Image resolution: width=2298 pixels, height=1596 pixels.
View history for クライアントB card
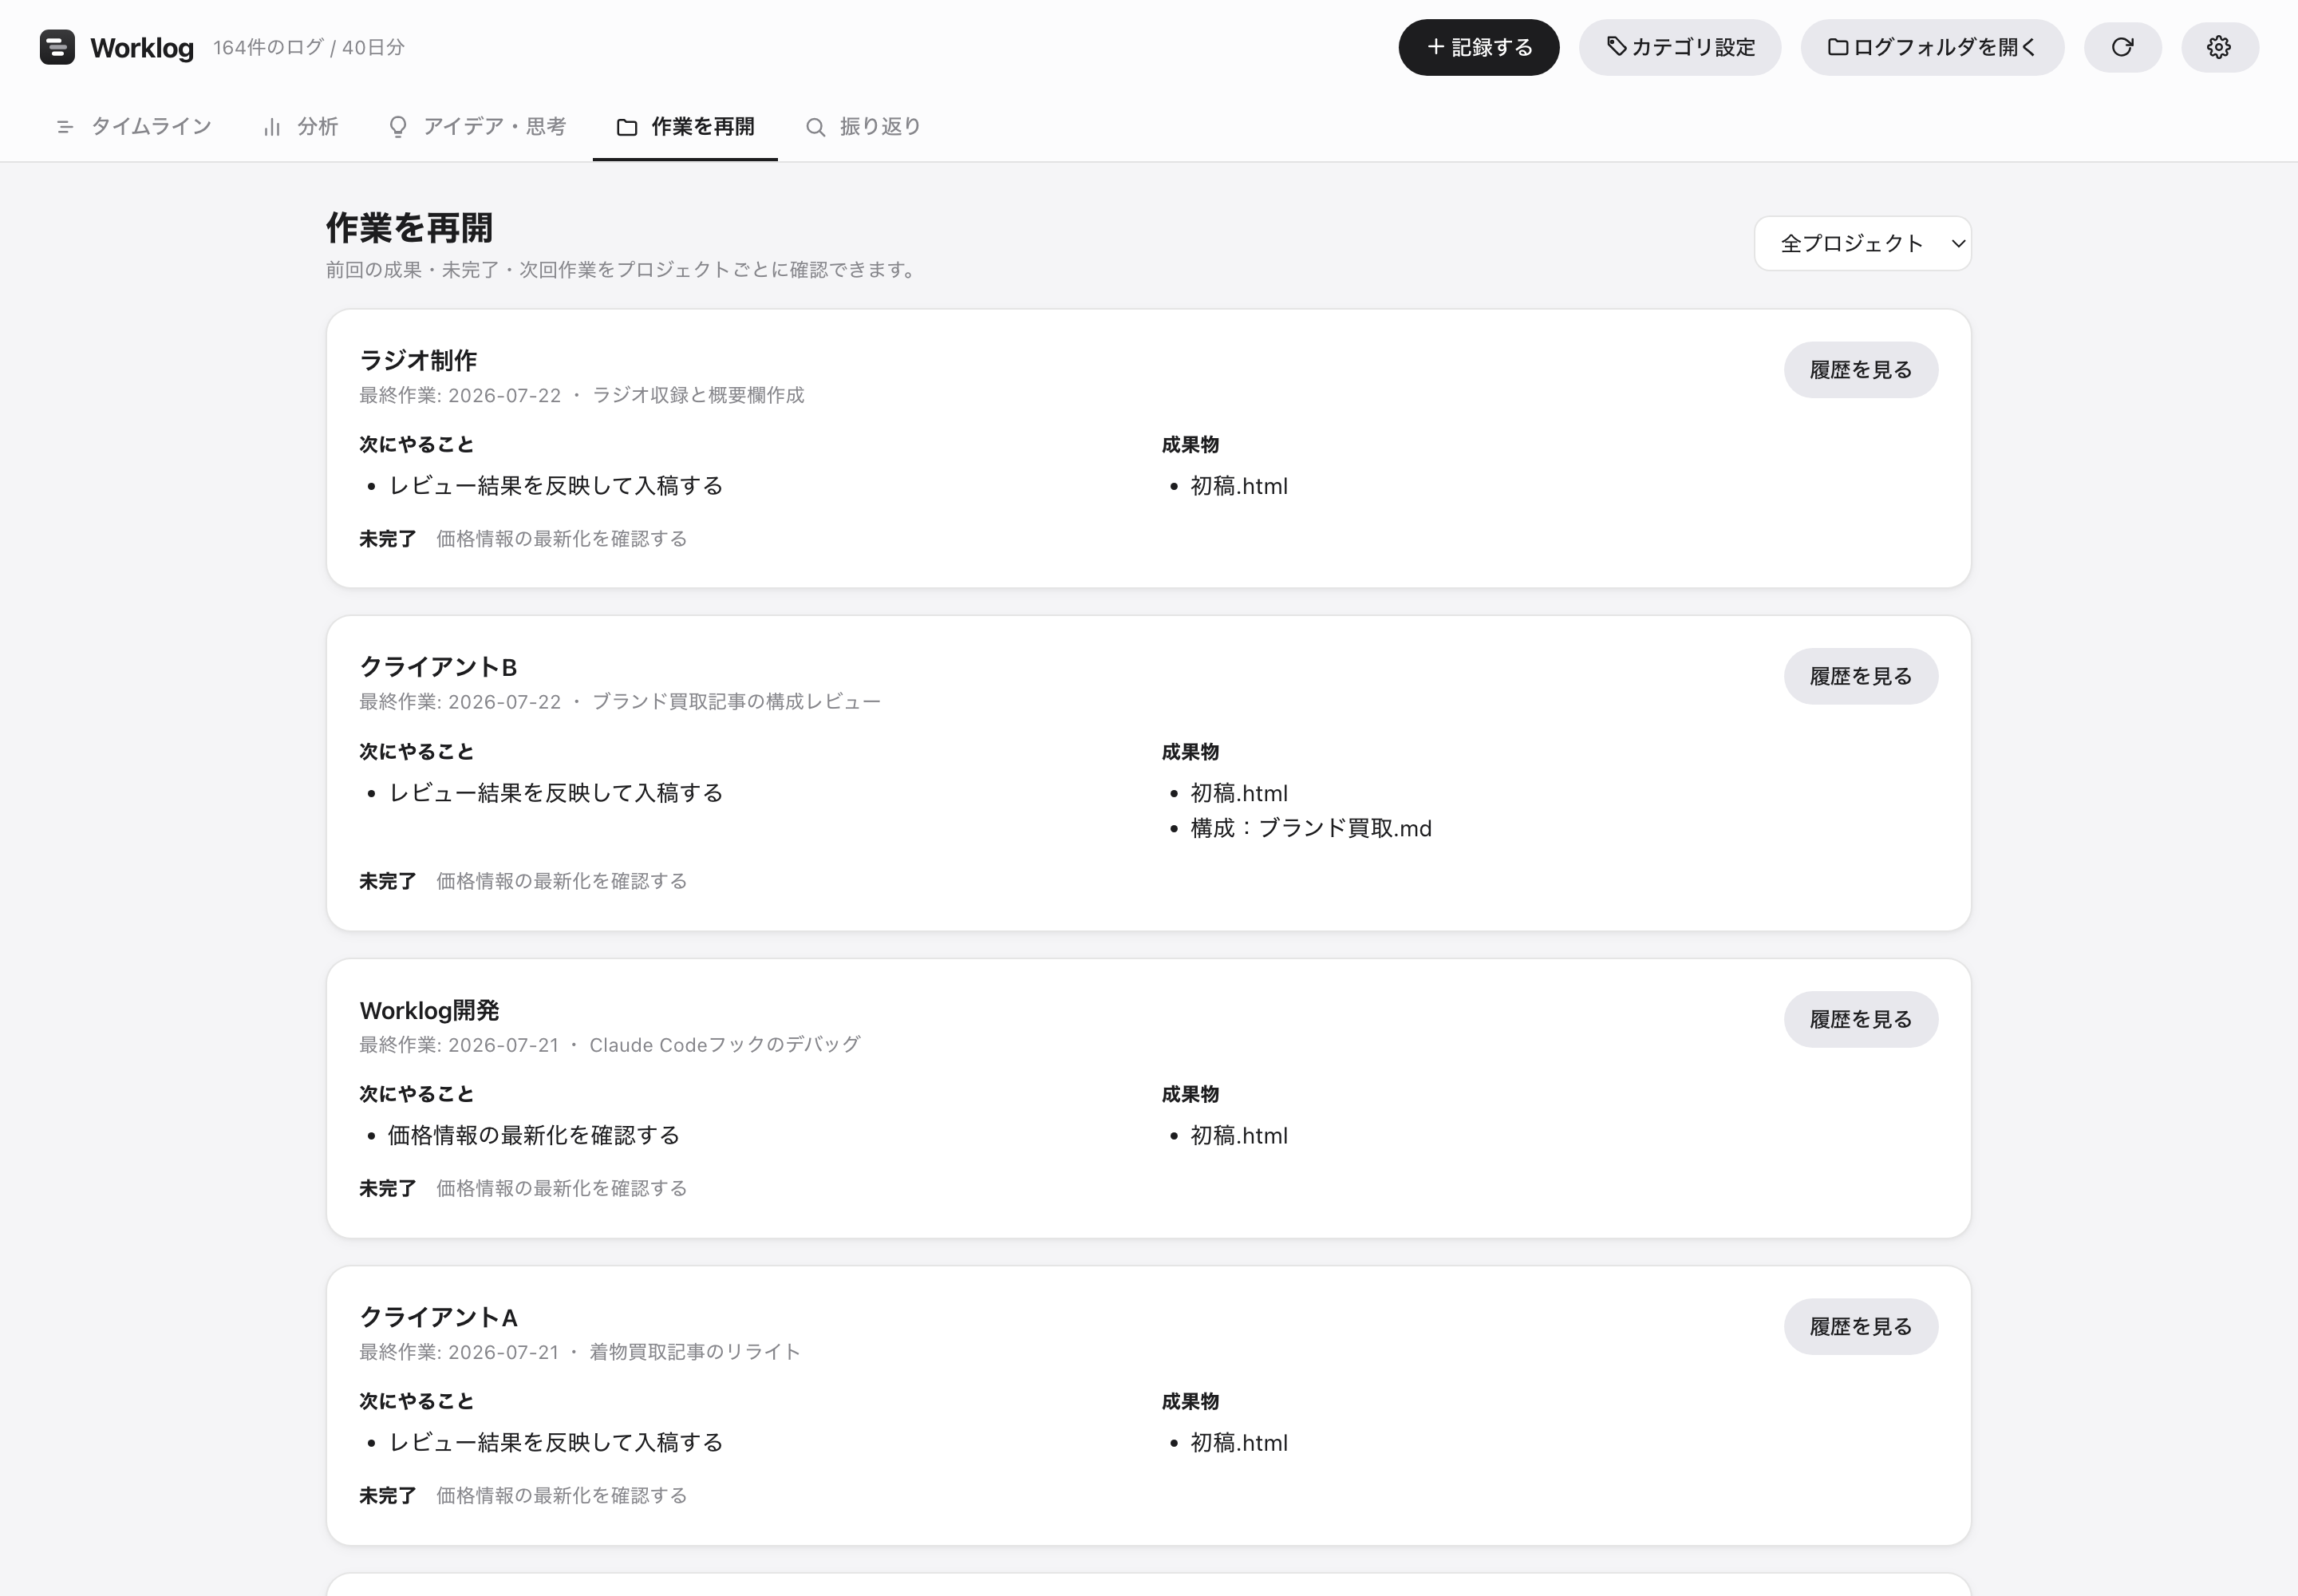1860,676
